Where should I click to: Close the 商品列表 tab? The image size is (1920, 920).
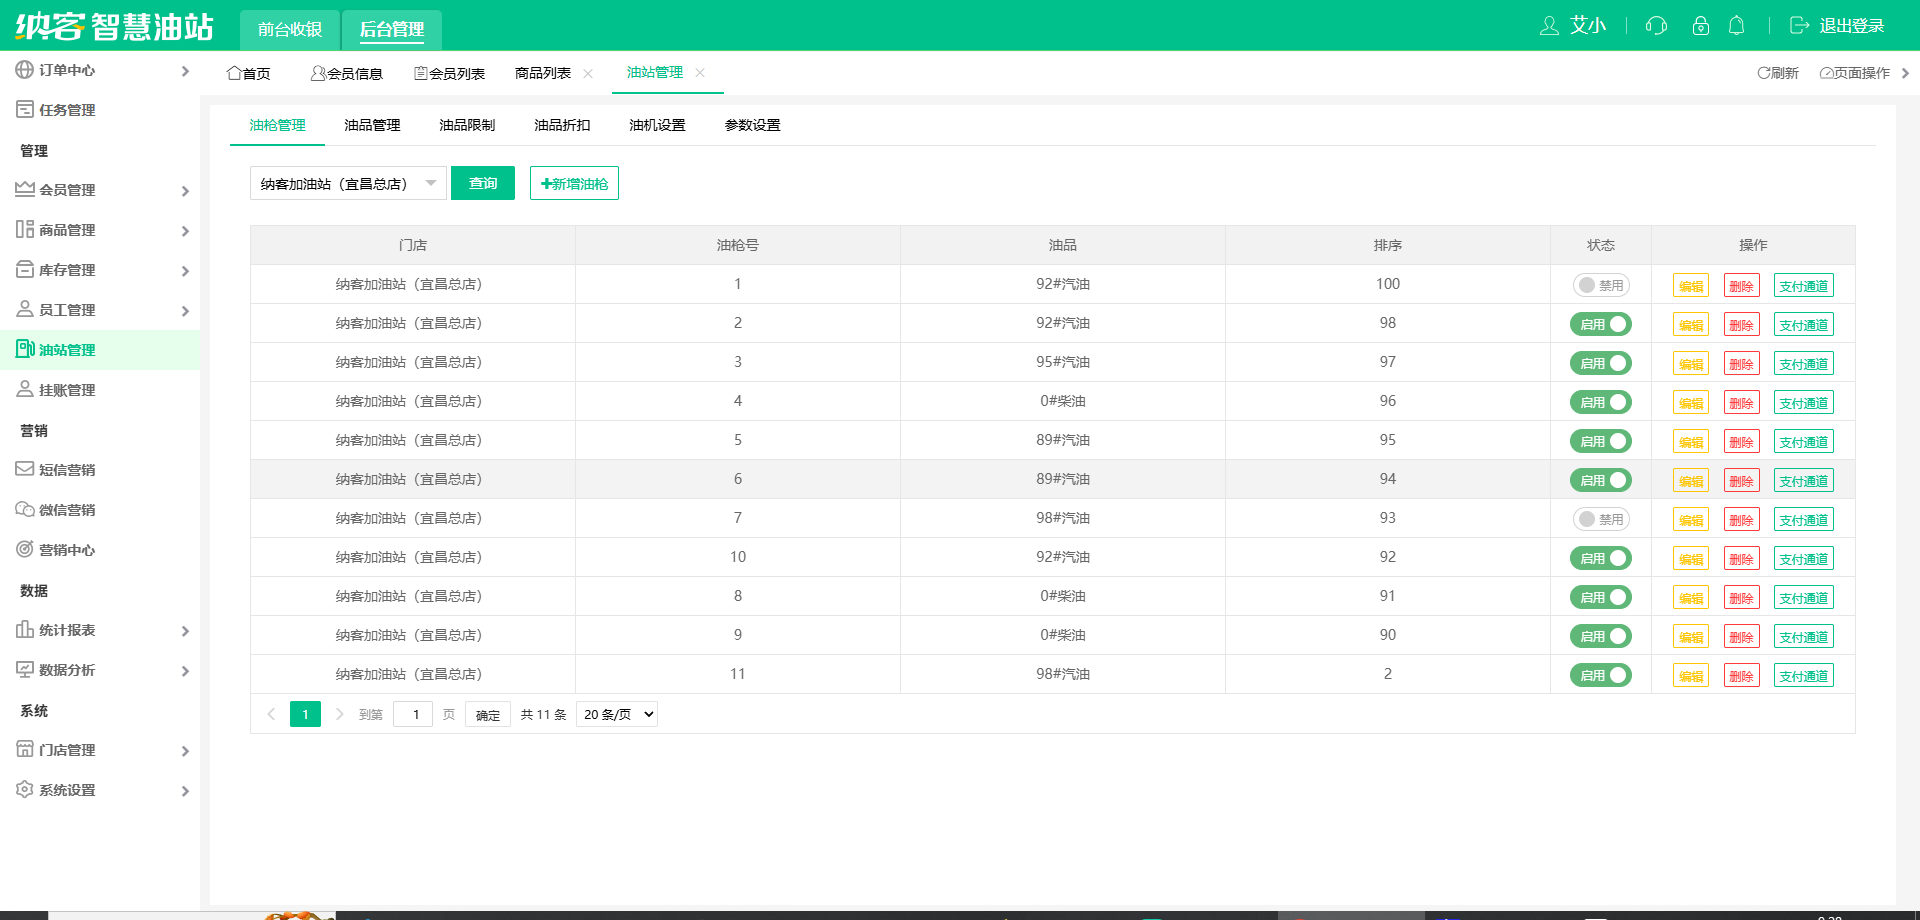[x=588, y=73]
